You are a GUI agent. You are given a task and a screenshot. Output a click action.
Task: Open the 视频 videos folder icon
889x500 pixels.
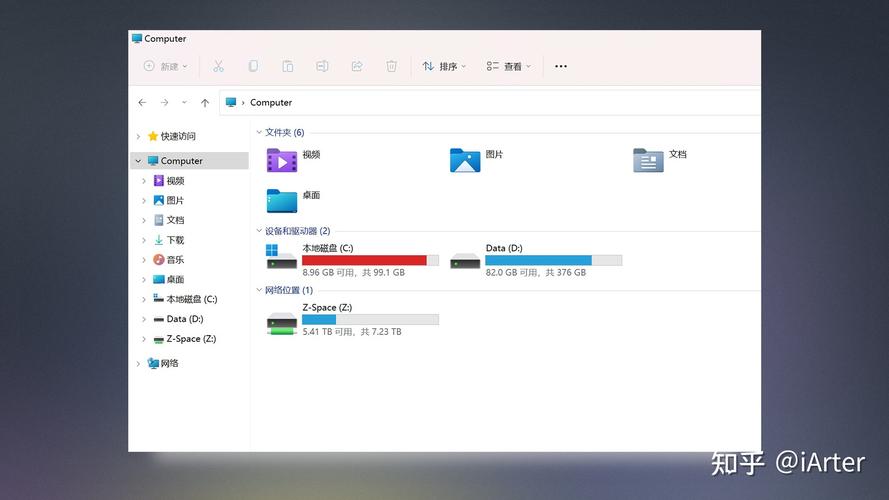[x=282, y=160]
